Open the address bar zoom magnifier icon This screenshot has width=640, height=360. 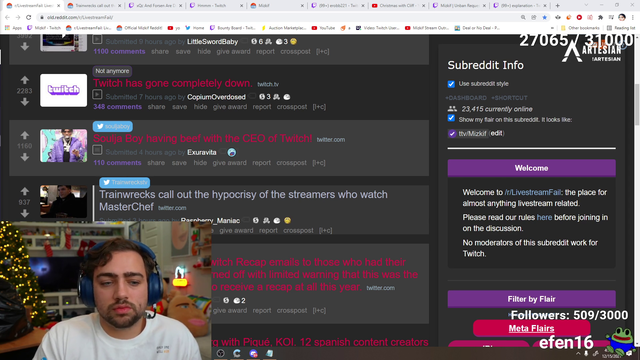[523, 17]
